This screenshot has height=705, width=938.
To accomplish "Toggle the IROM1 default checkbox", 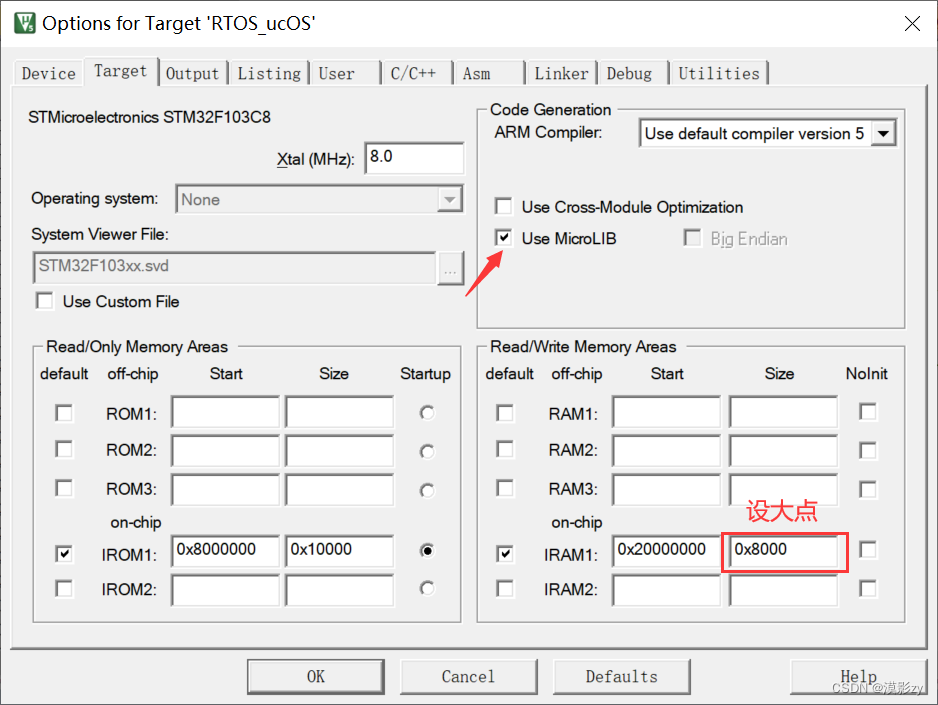I will click(x=64, y=553).
